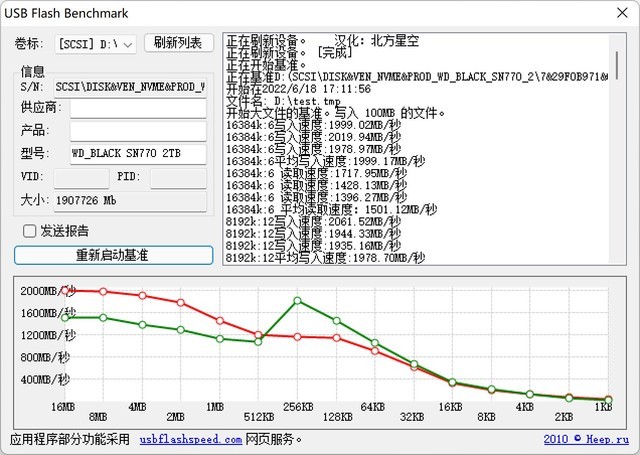Click the log panel scrollbar thumb
The height and width of the screenshot is (455, 640).
[x=617, y=65]
